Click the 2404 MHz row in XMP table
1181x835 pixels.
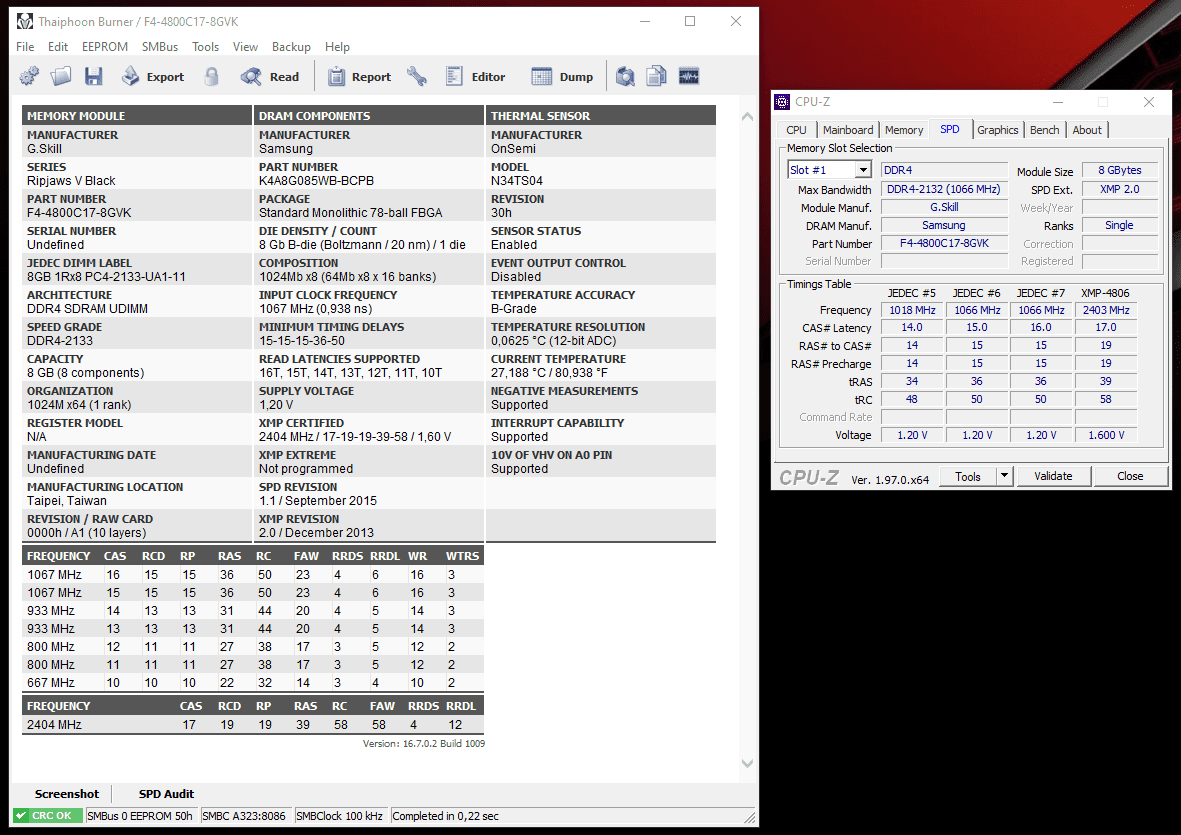pyautogui.click(x=252, y=724)
